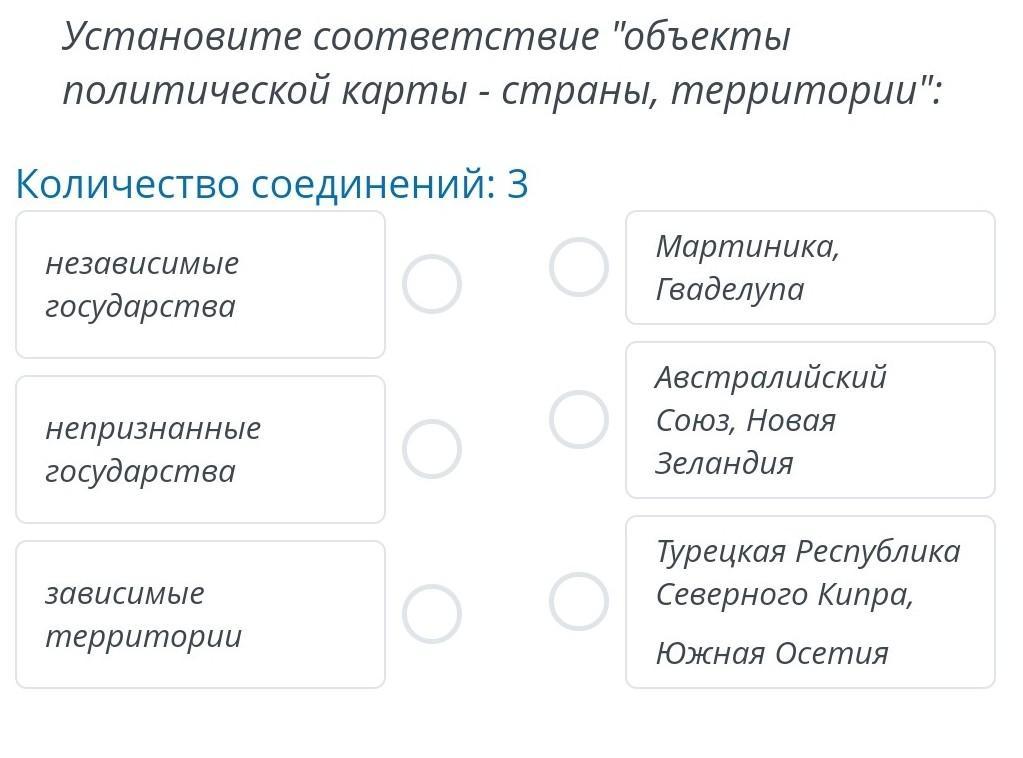Click the Северного Кипра, Южная Осетия card

pos(810,601)
